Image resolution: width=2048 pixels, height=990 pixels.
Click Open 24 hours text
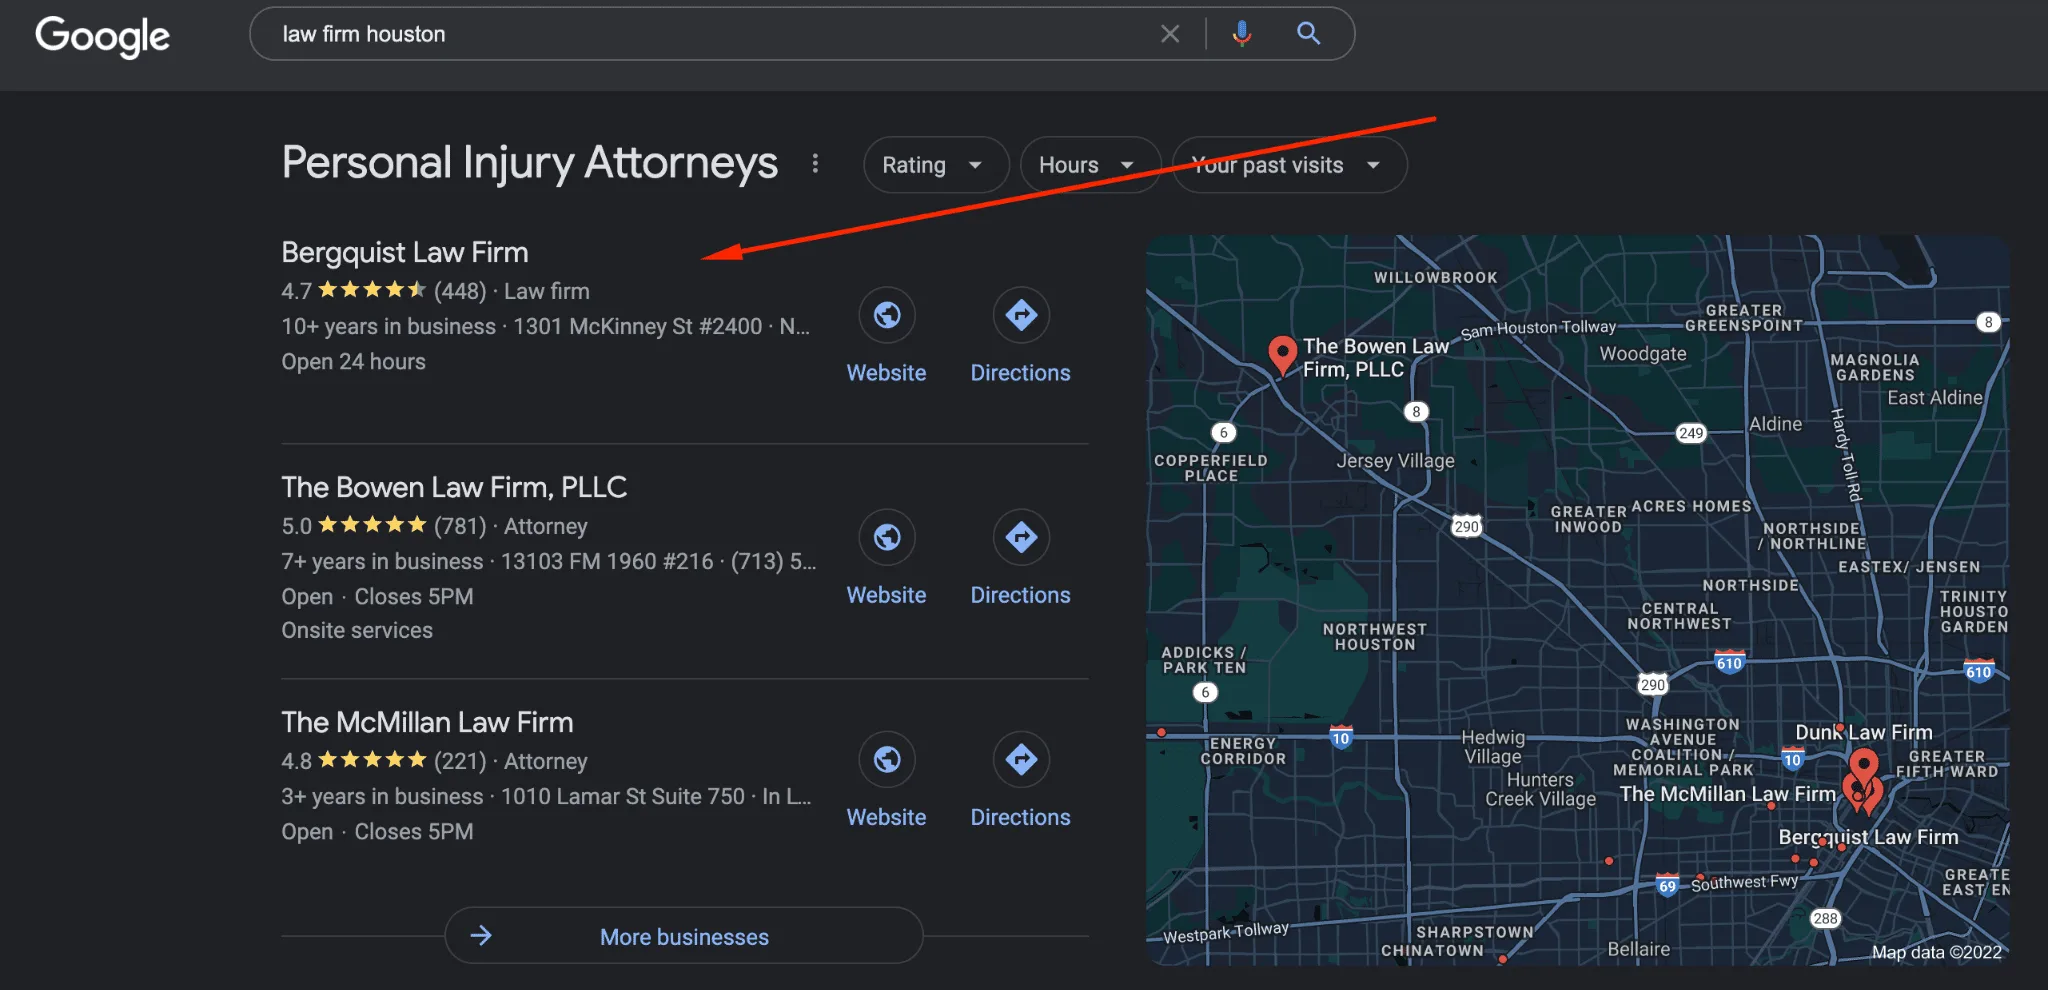point(353,361)
